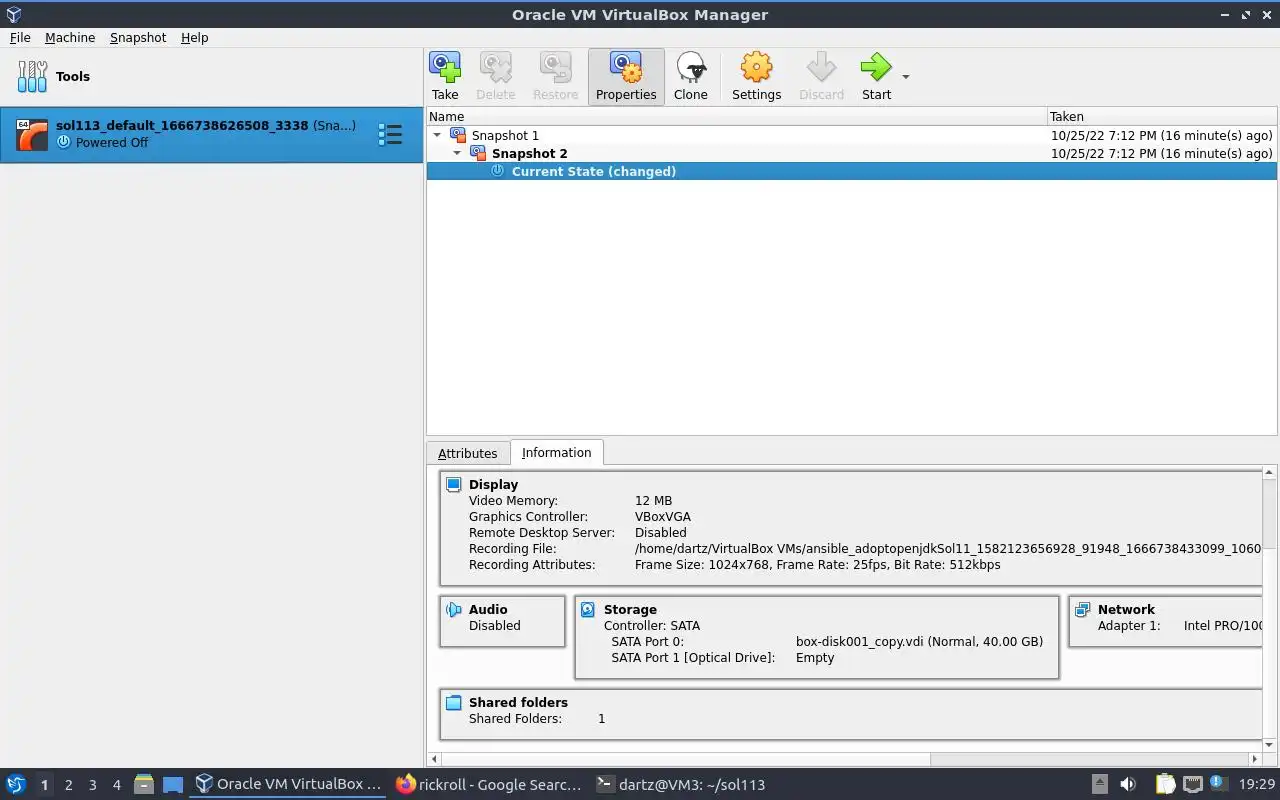Click the Shared folders folder icon

(x=454, y=703)
